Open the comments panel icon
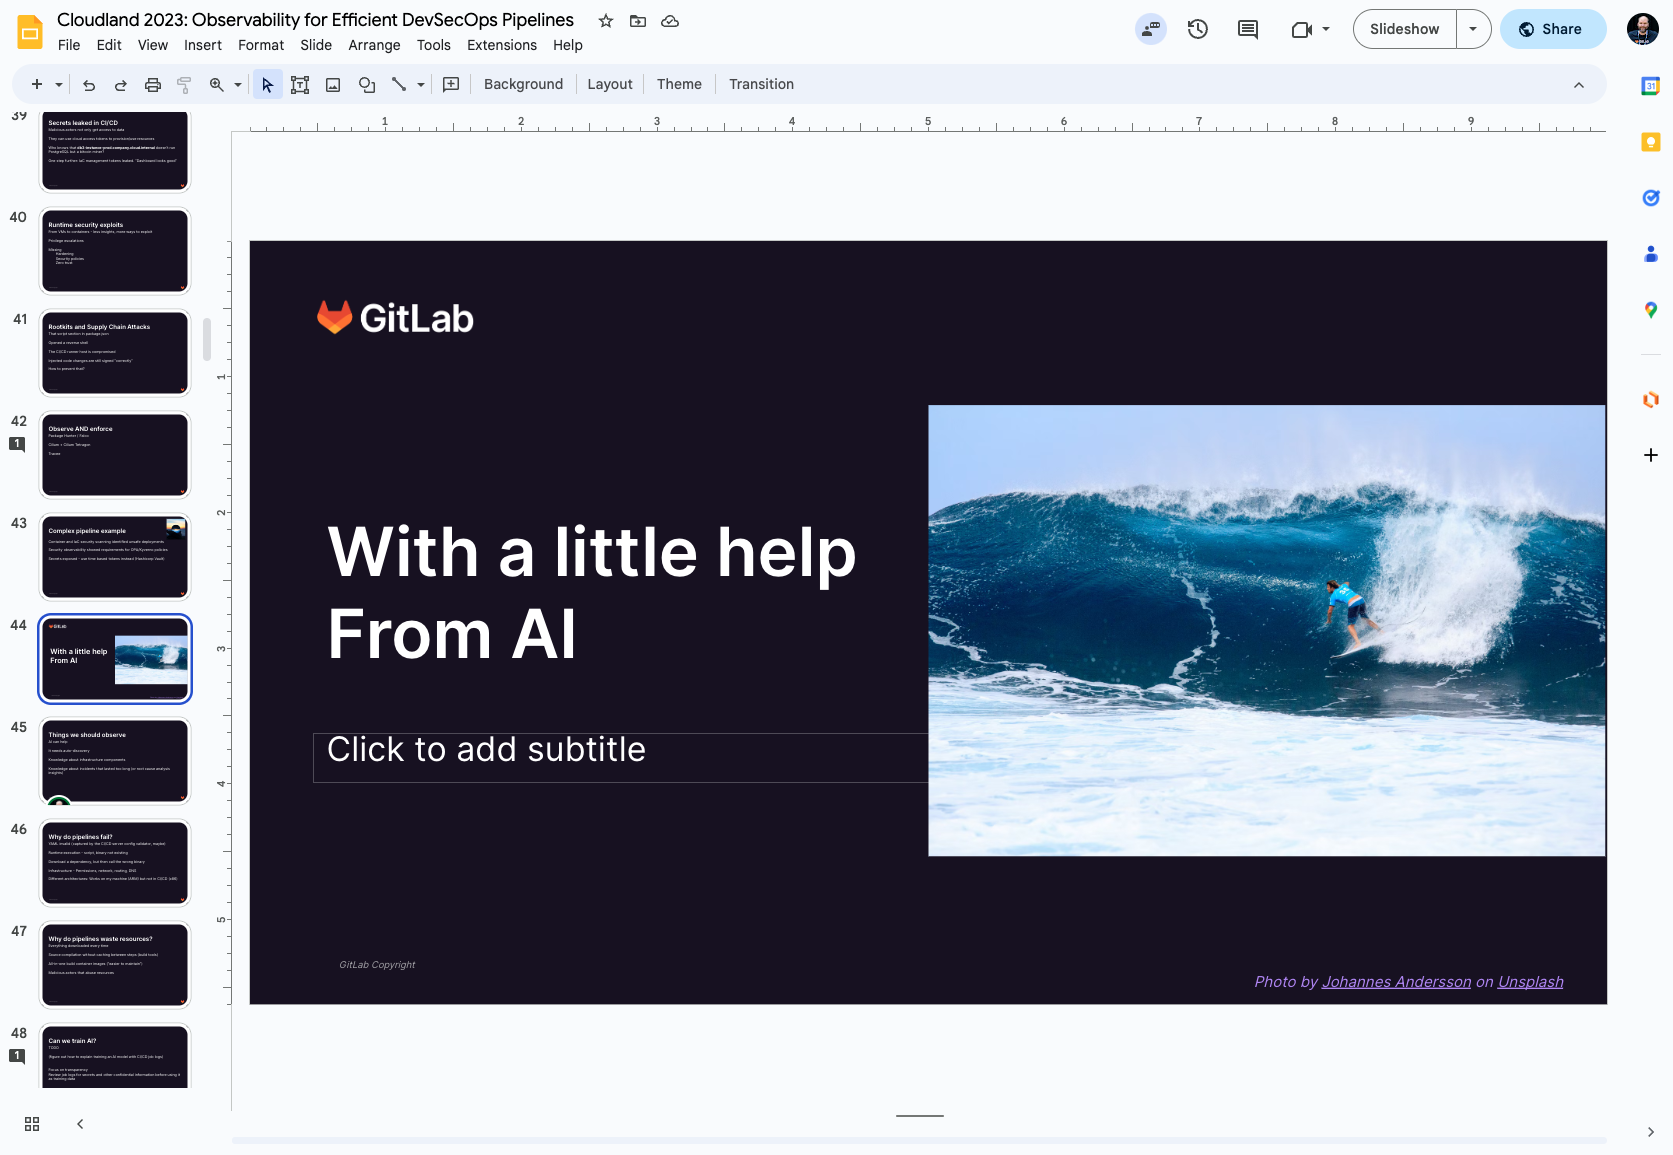Screen dimensions: 1673x1155 [x=1247, y=29]
